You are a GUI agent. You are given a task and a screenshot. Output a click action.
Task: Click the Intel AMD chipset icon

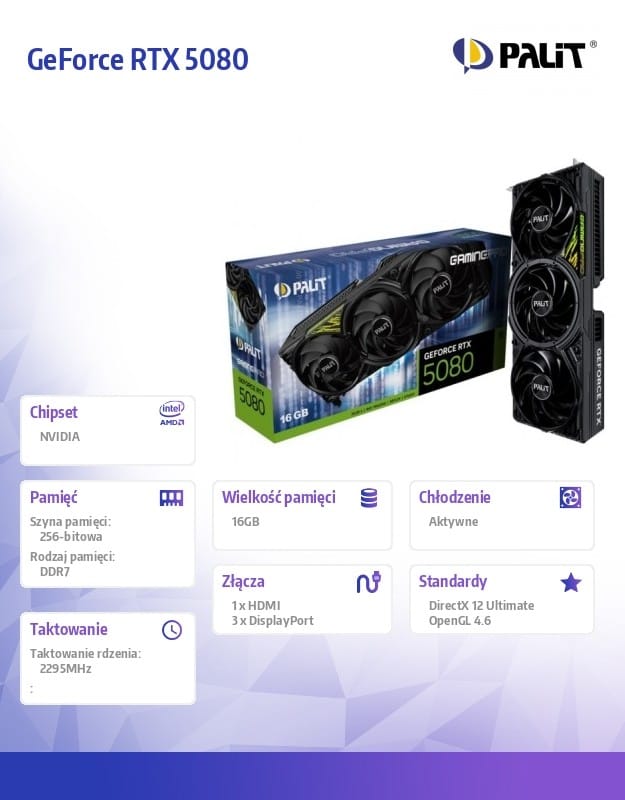point(172,413)
